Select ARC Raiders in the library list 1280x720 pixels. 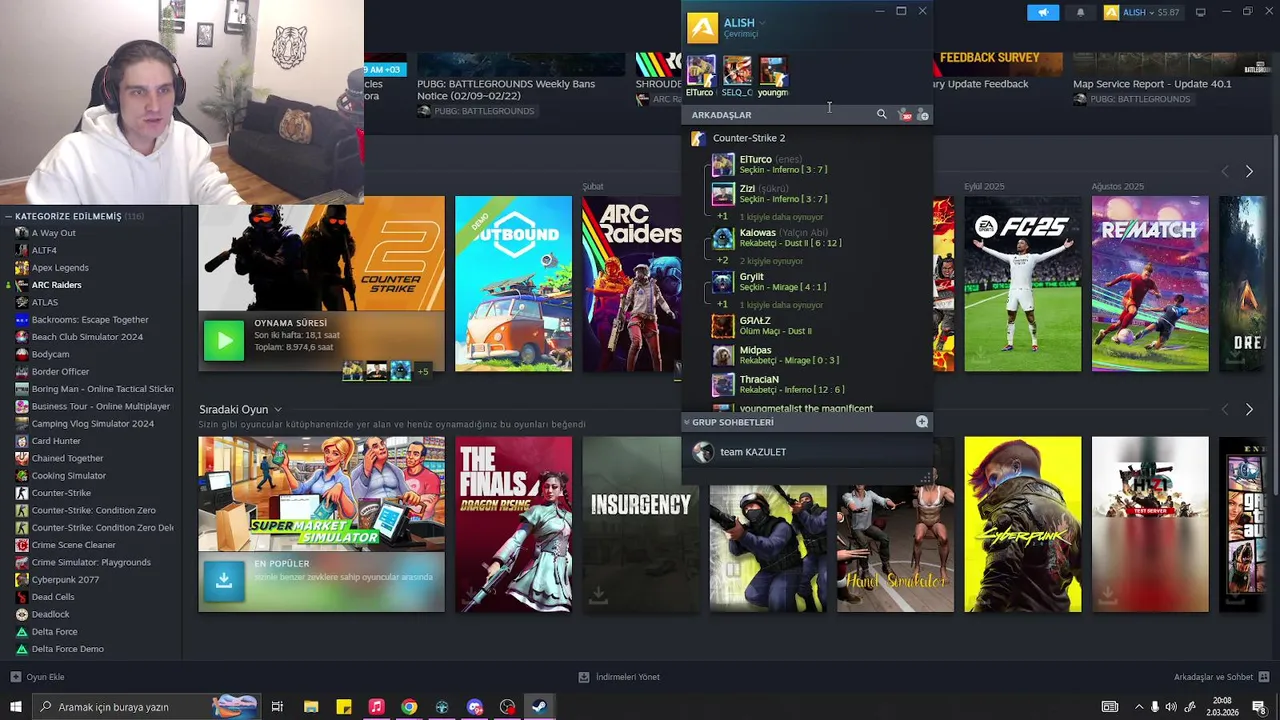56,285
